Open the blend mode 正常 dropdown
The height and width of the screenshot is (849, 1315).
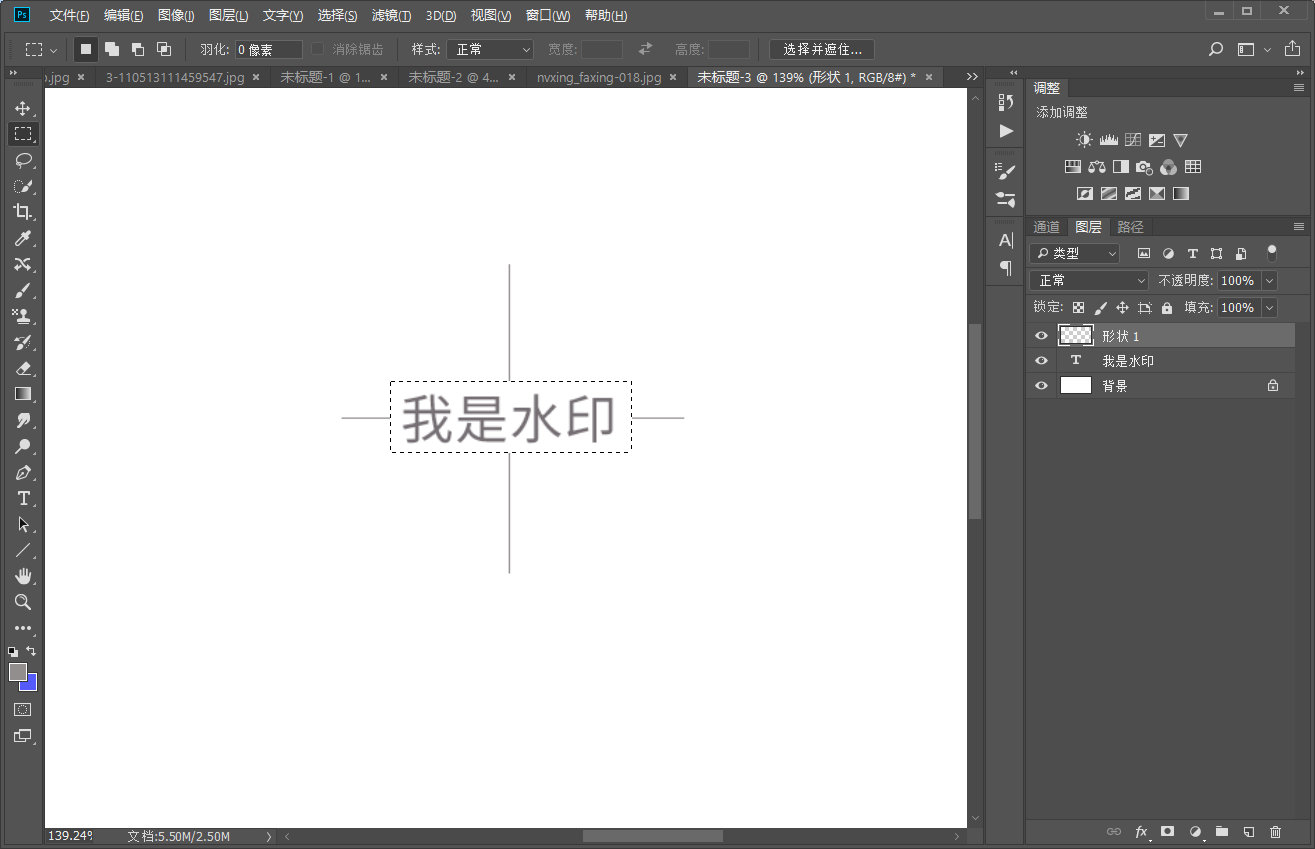(x=1090, y=281)
